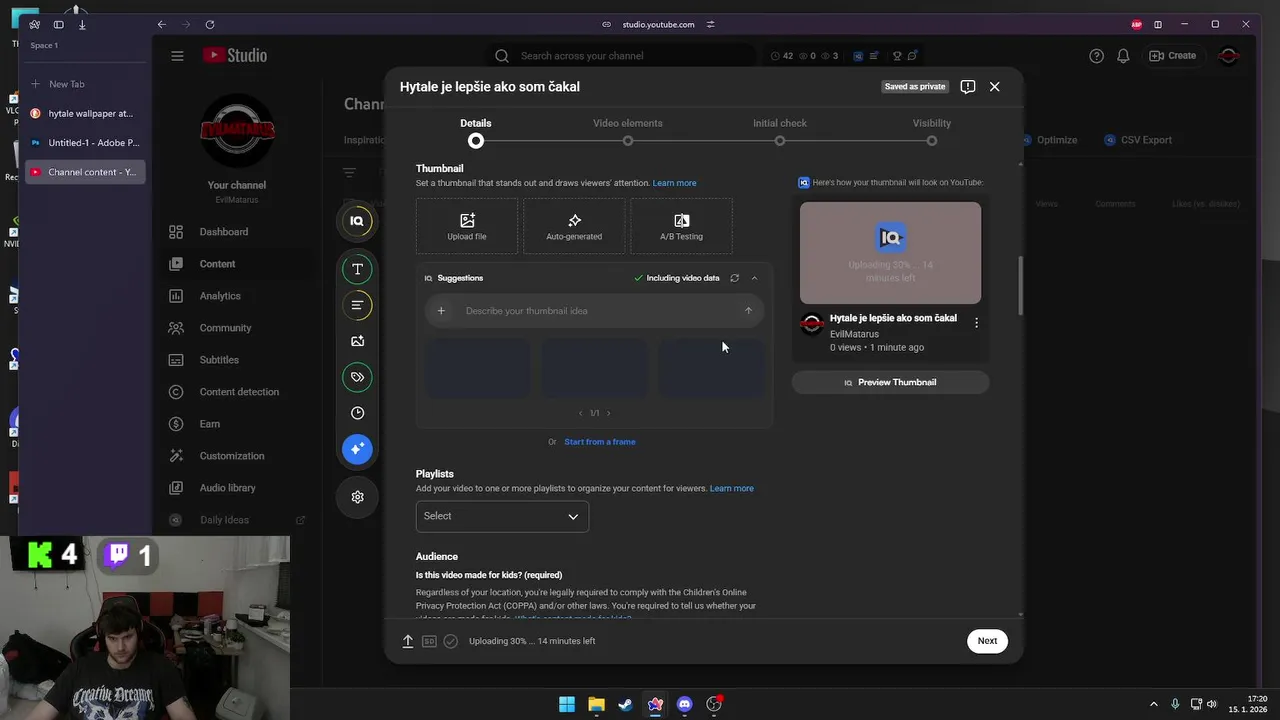
Task: Switch to the Untitled-1 Adobe browser tab
Action: [x=86, y=143]
